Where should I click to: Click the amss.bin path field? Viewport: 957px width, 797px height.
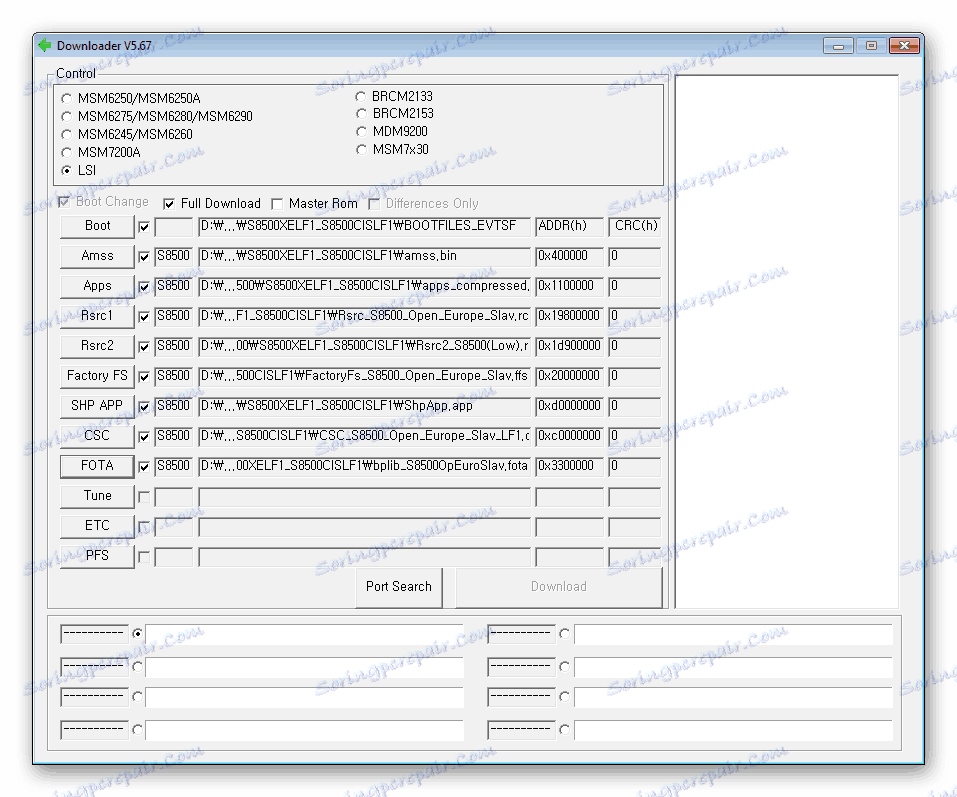(x=364, y=256)
